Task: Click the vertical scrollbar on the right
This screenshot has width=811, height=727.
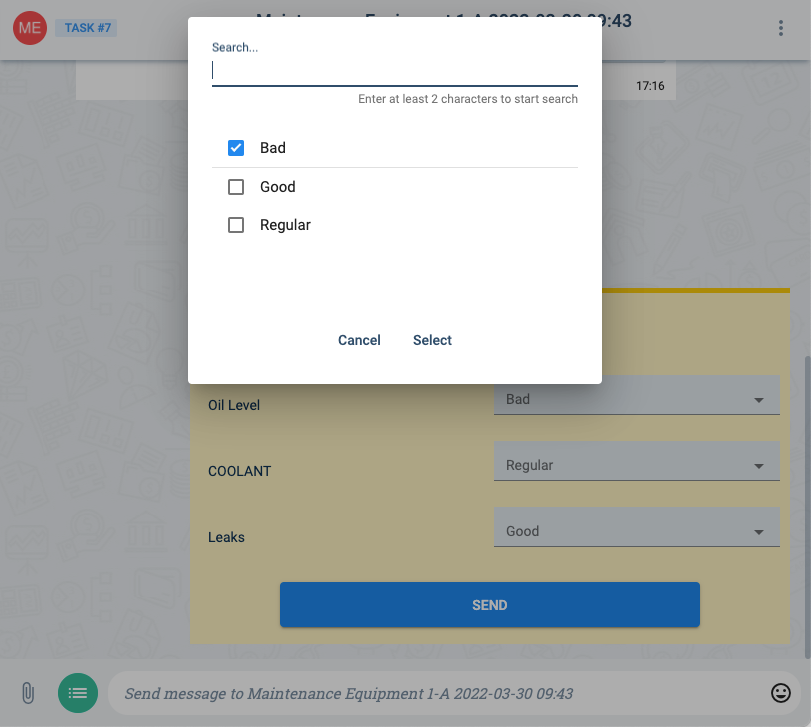Action: (x=807, y=507)
